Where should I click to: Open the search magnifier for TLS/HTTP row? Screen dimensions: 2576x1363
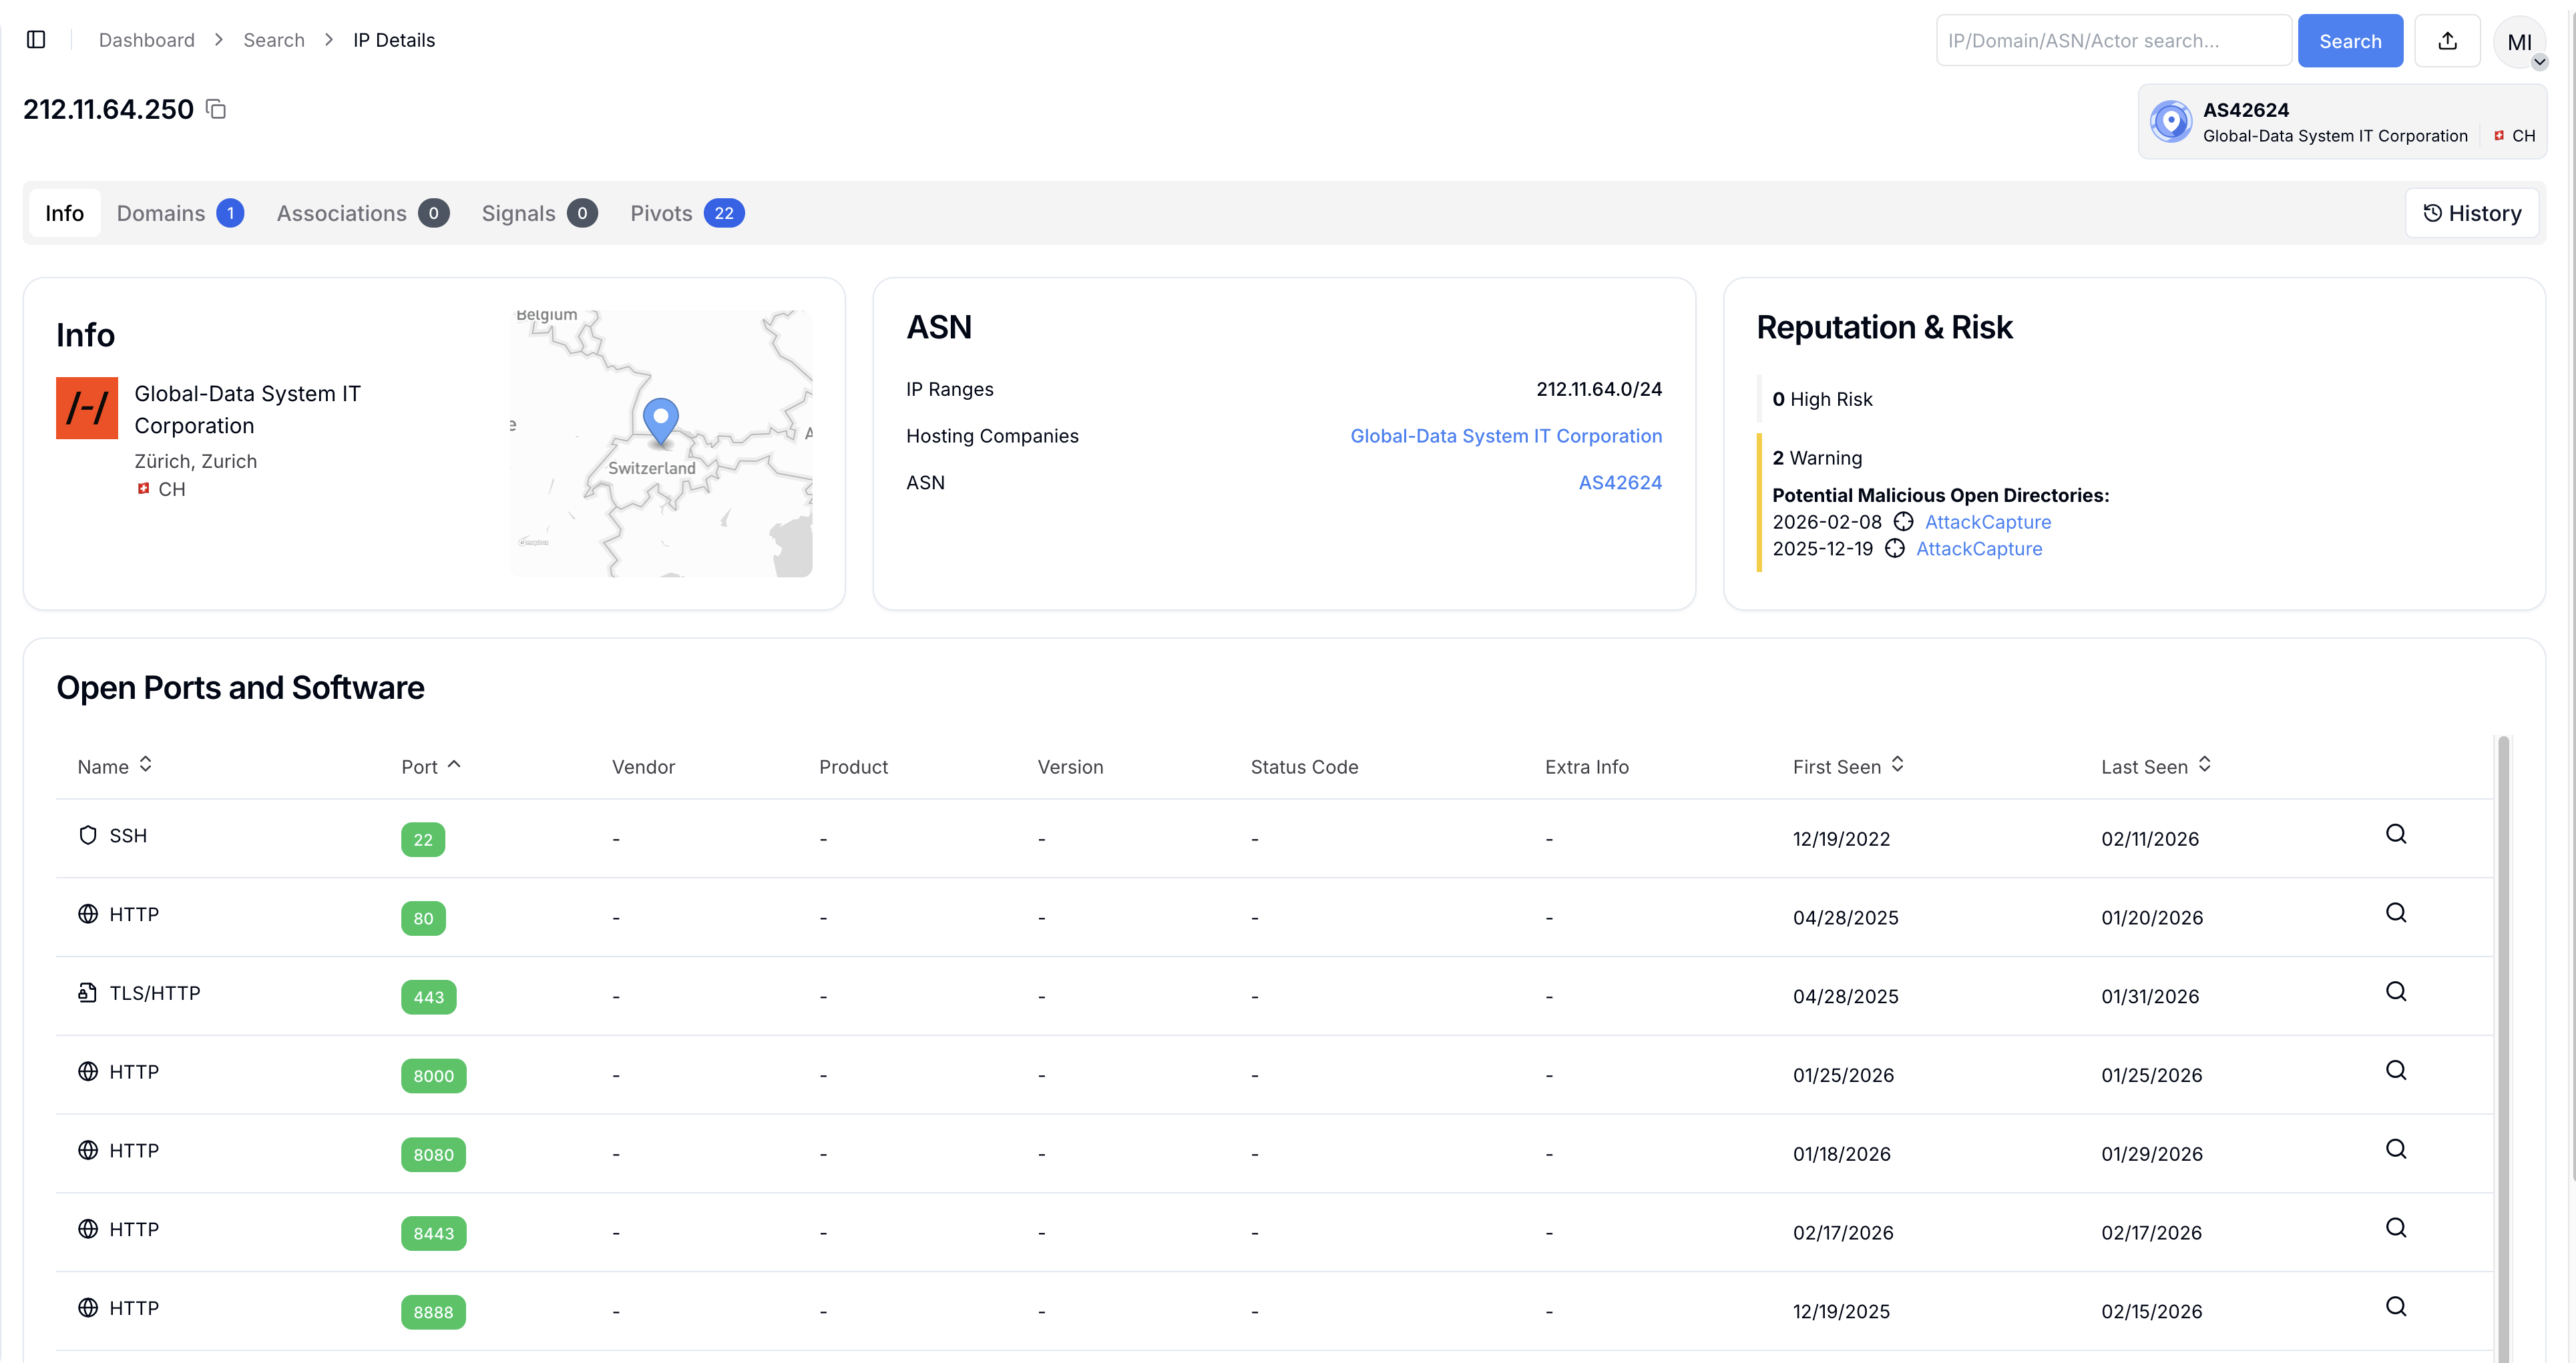point(2395,991)
